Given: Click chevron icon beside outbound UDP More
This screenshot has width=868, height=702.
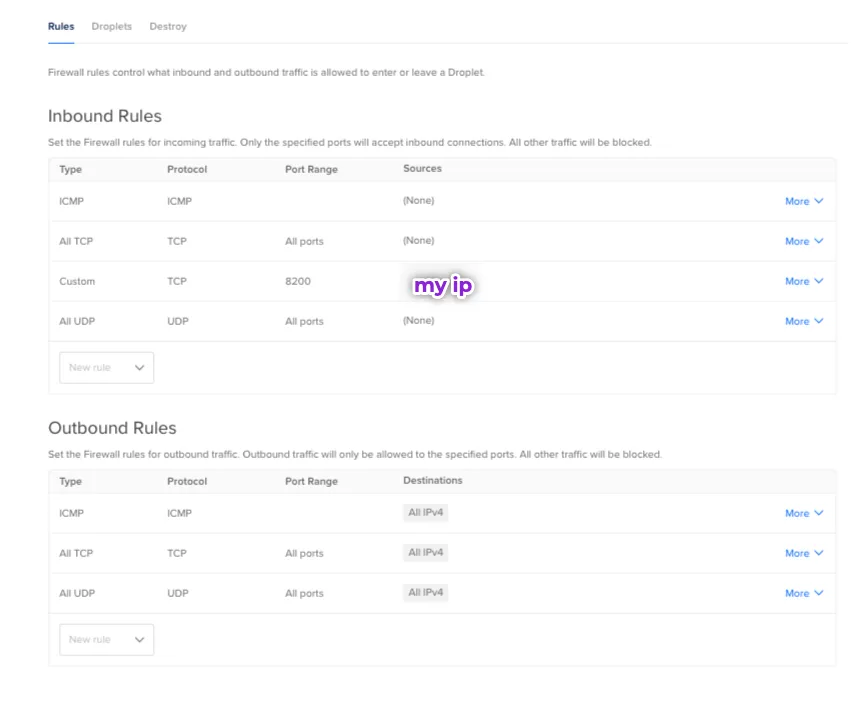Looking at the screenshot, I should tap(819, 593).
